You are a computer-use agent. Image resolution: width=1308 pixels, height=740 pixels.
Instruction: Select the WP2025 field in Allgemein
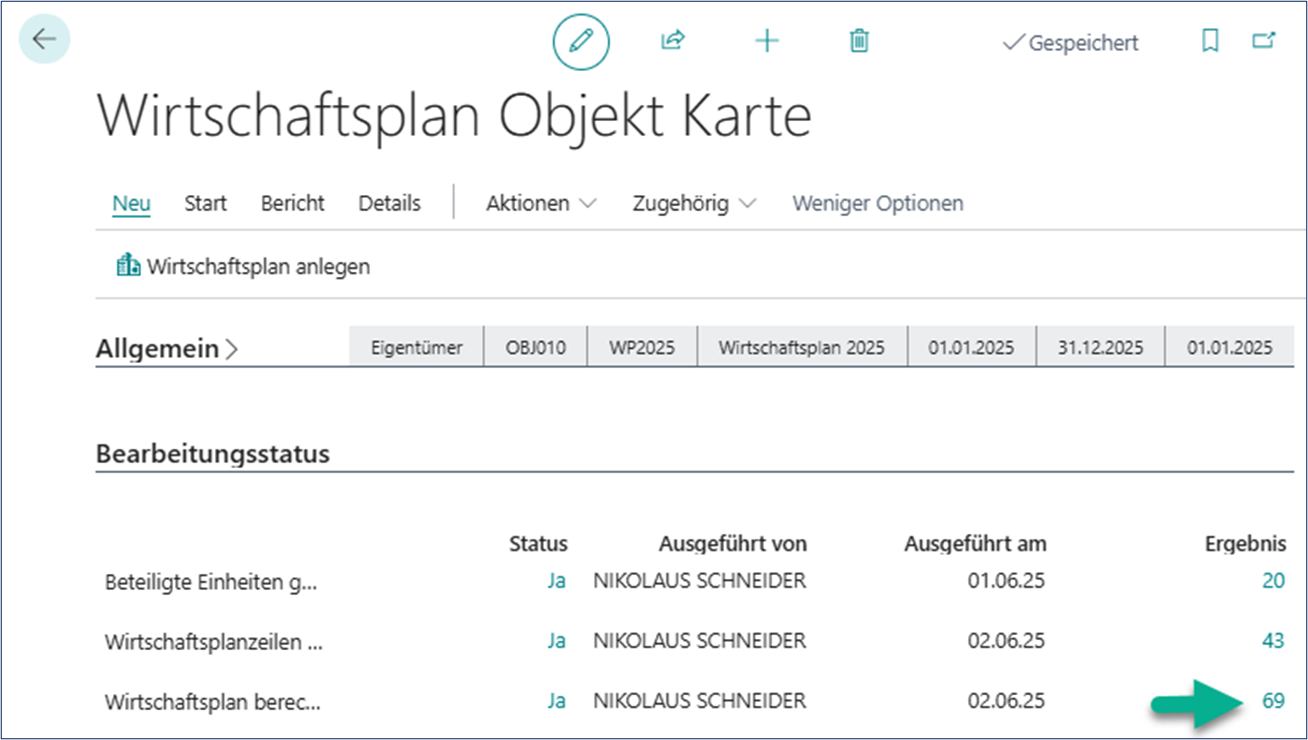click(642, 345)
